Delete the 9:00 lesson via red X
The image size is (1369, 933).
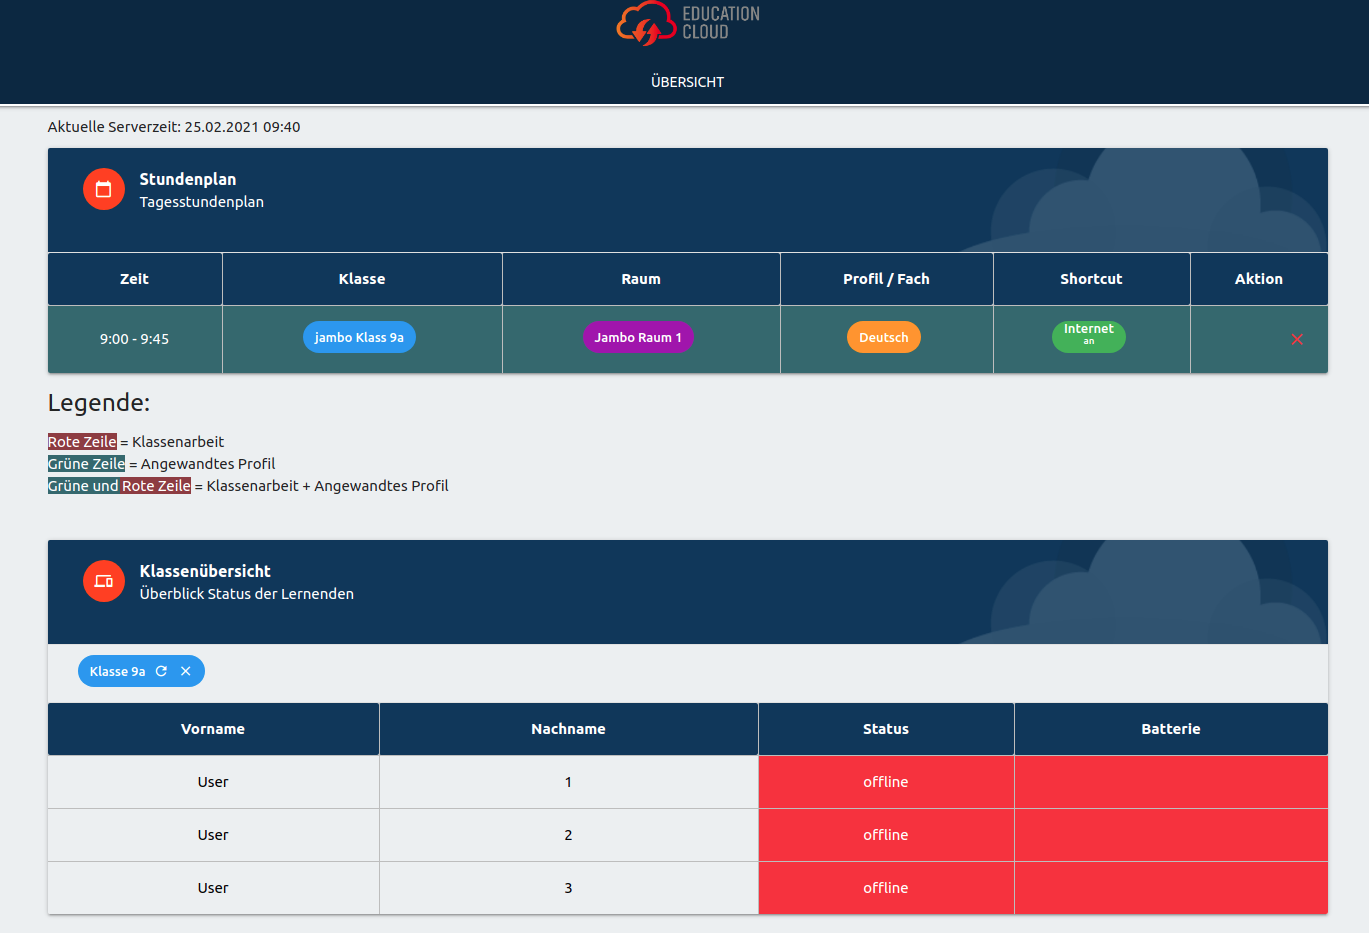[x=1297, y=338]
